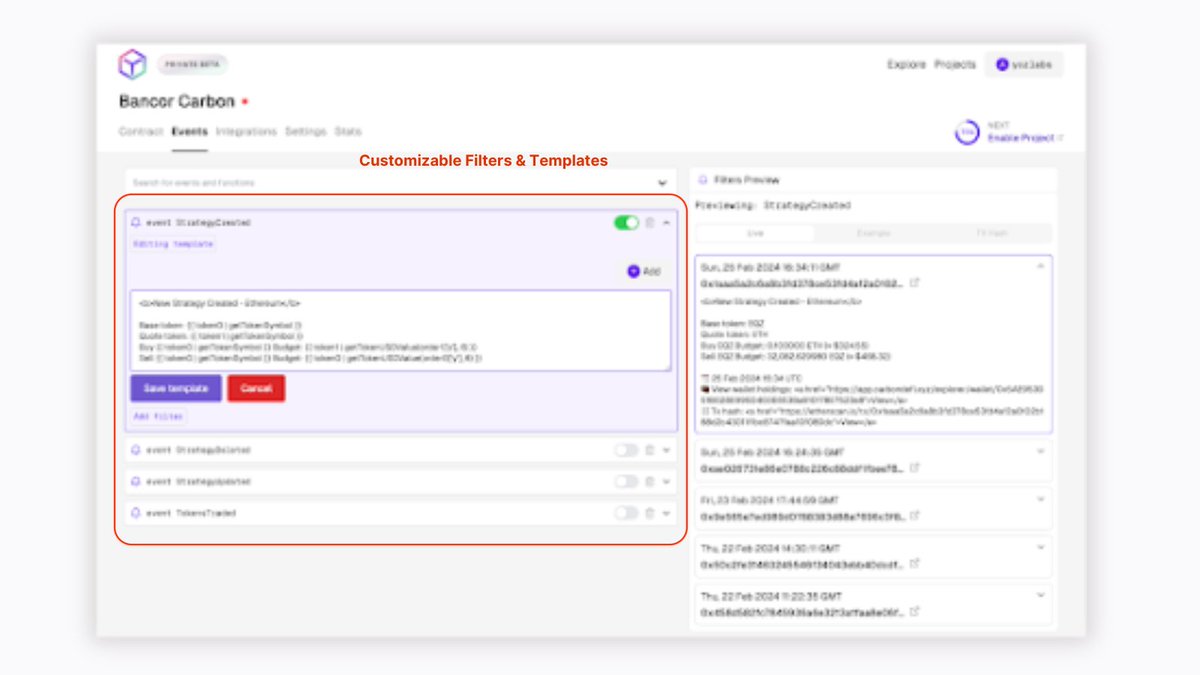Select the TX hash tab in Filters Preview
The width and height of the screenshot is (1200, 675).
pyautogui.click(x=991, y=233)
